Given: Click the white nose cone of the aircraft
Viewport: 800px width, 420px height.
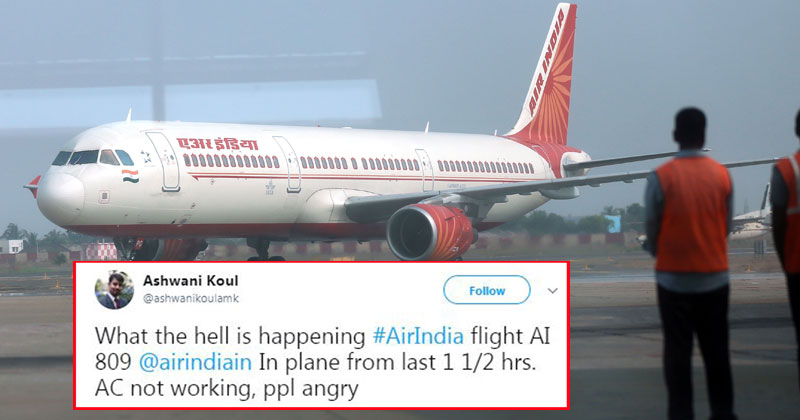Looking at the screenshot, I should coord(60,197).
